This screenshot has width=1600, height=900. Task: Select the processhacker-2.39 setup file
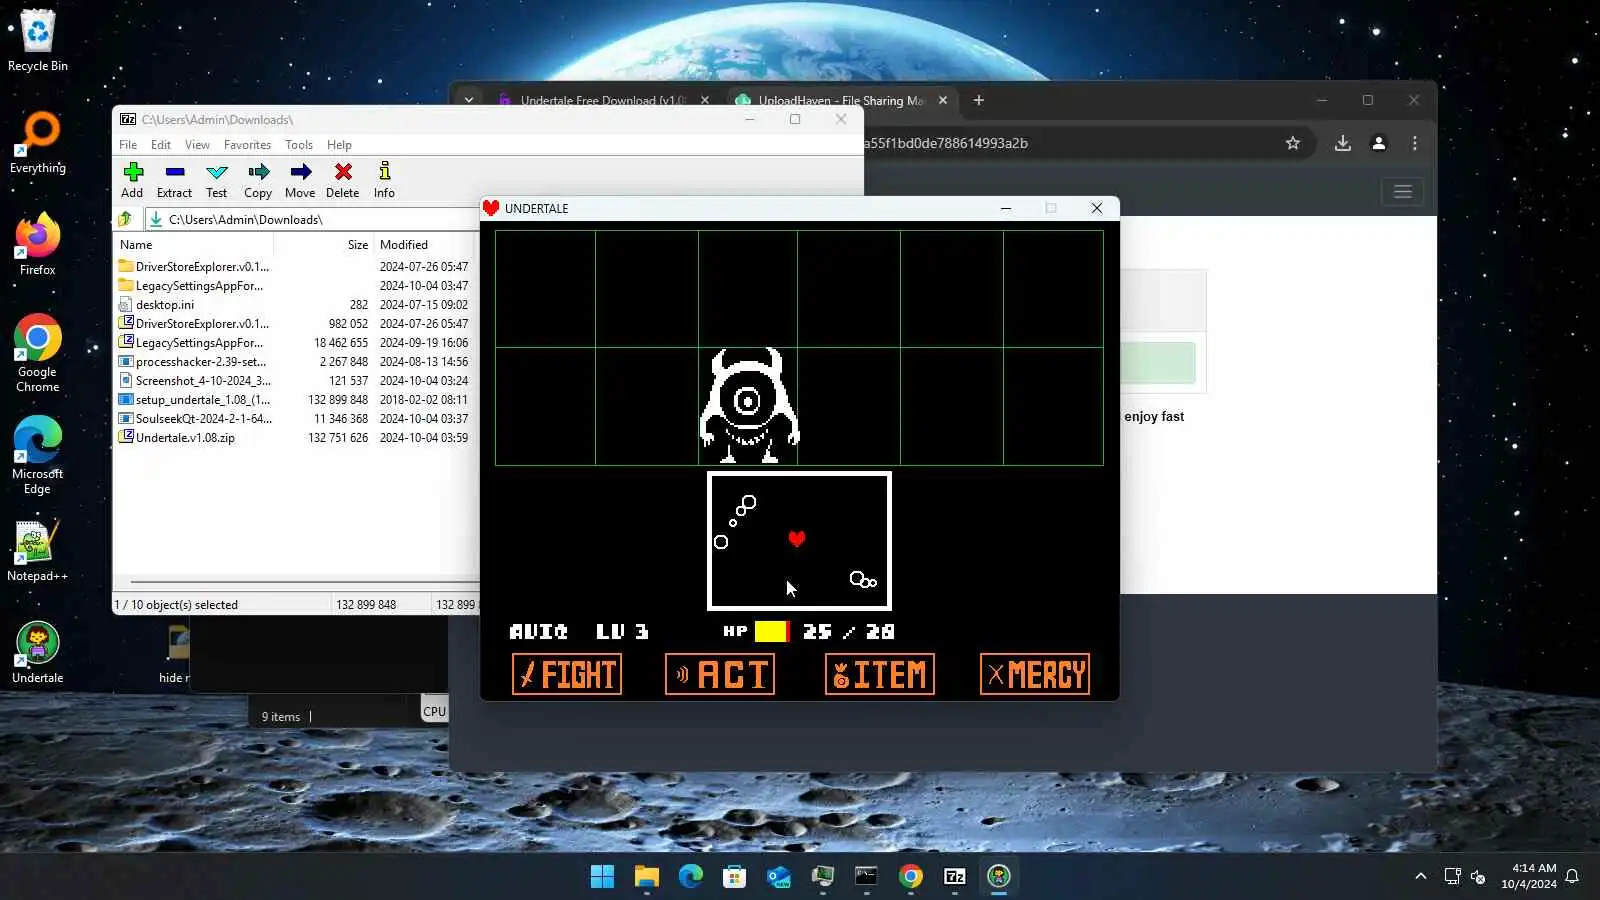tap(295, 362)
